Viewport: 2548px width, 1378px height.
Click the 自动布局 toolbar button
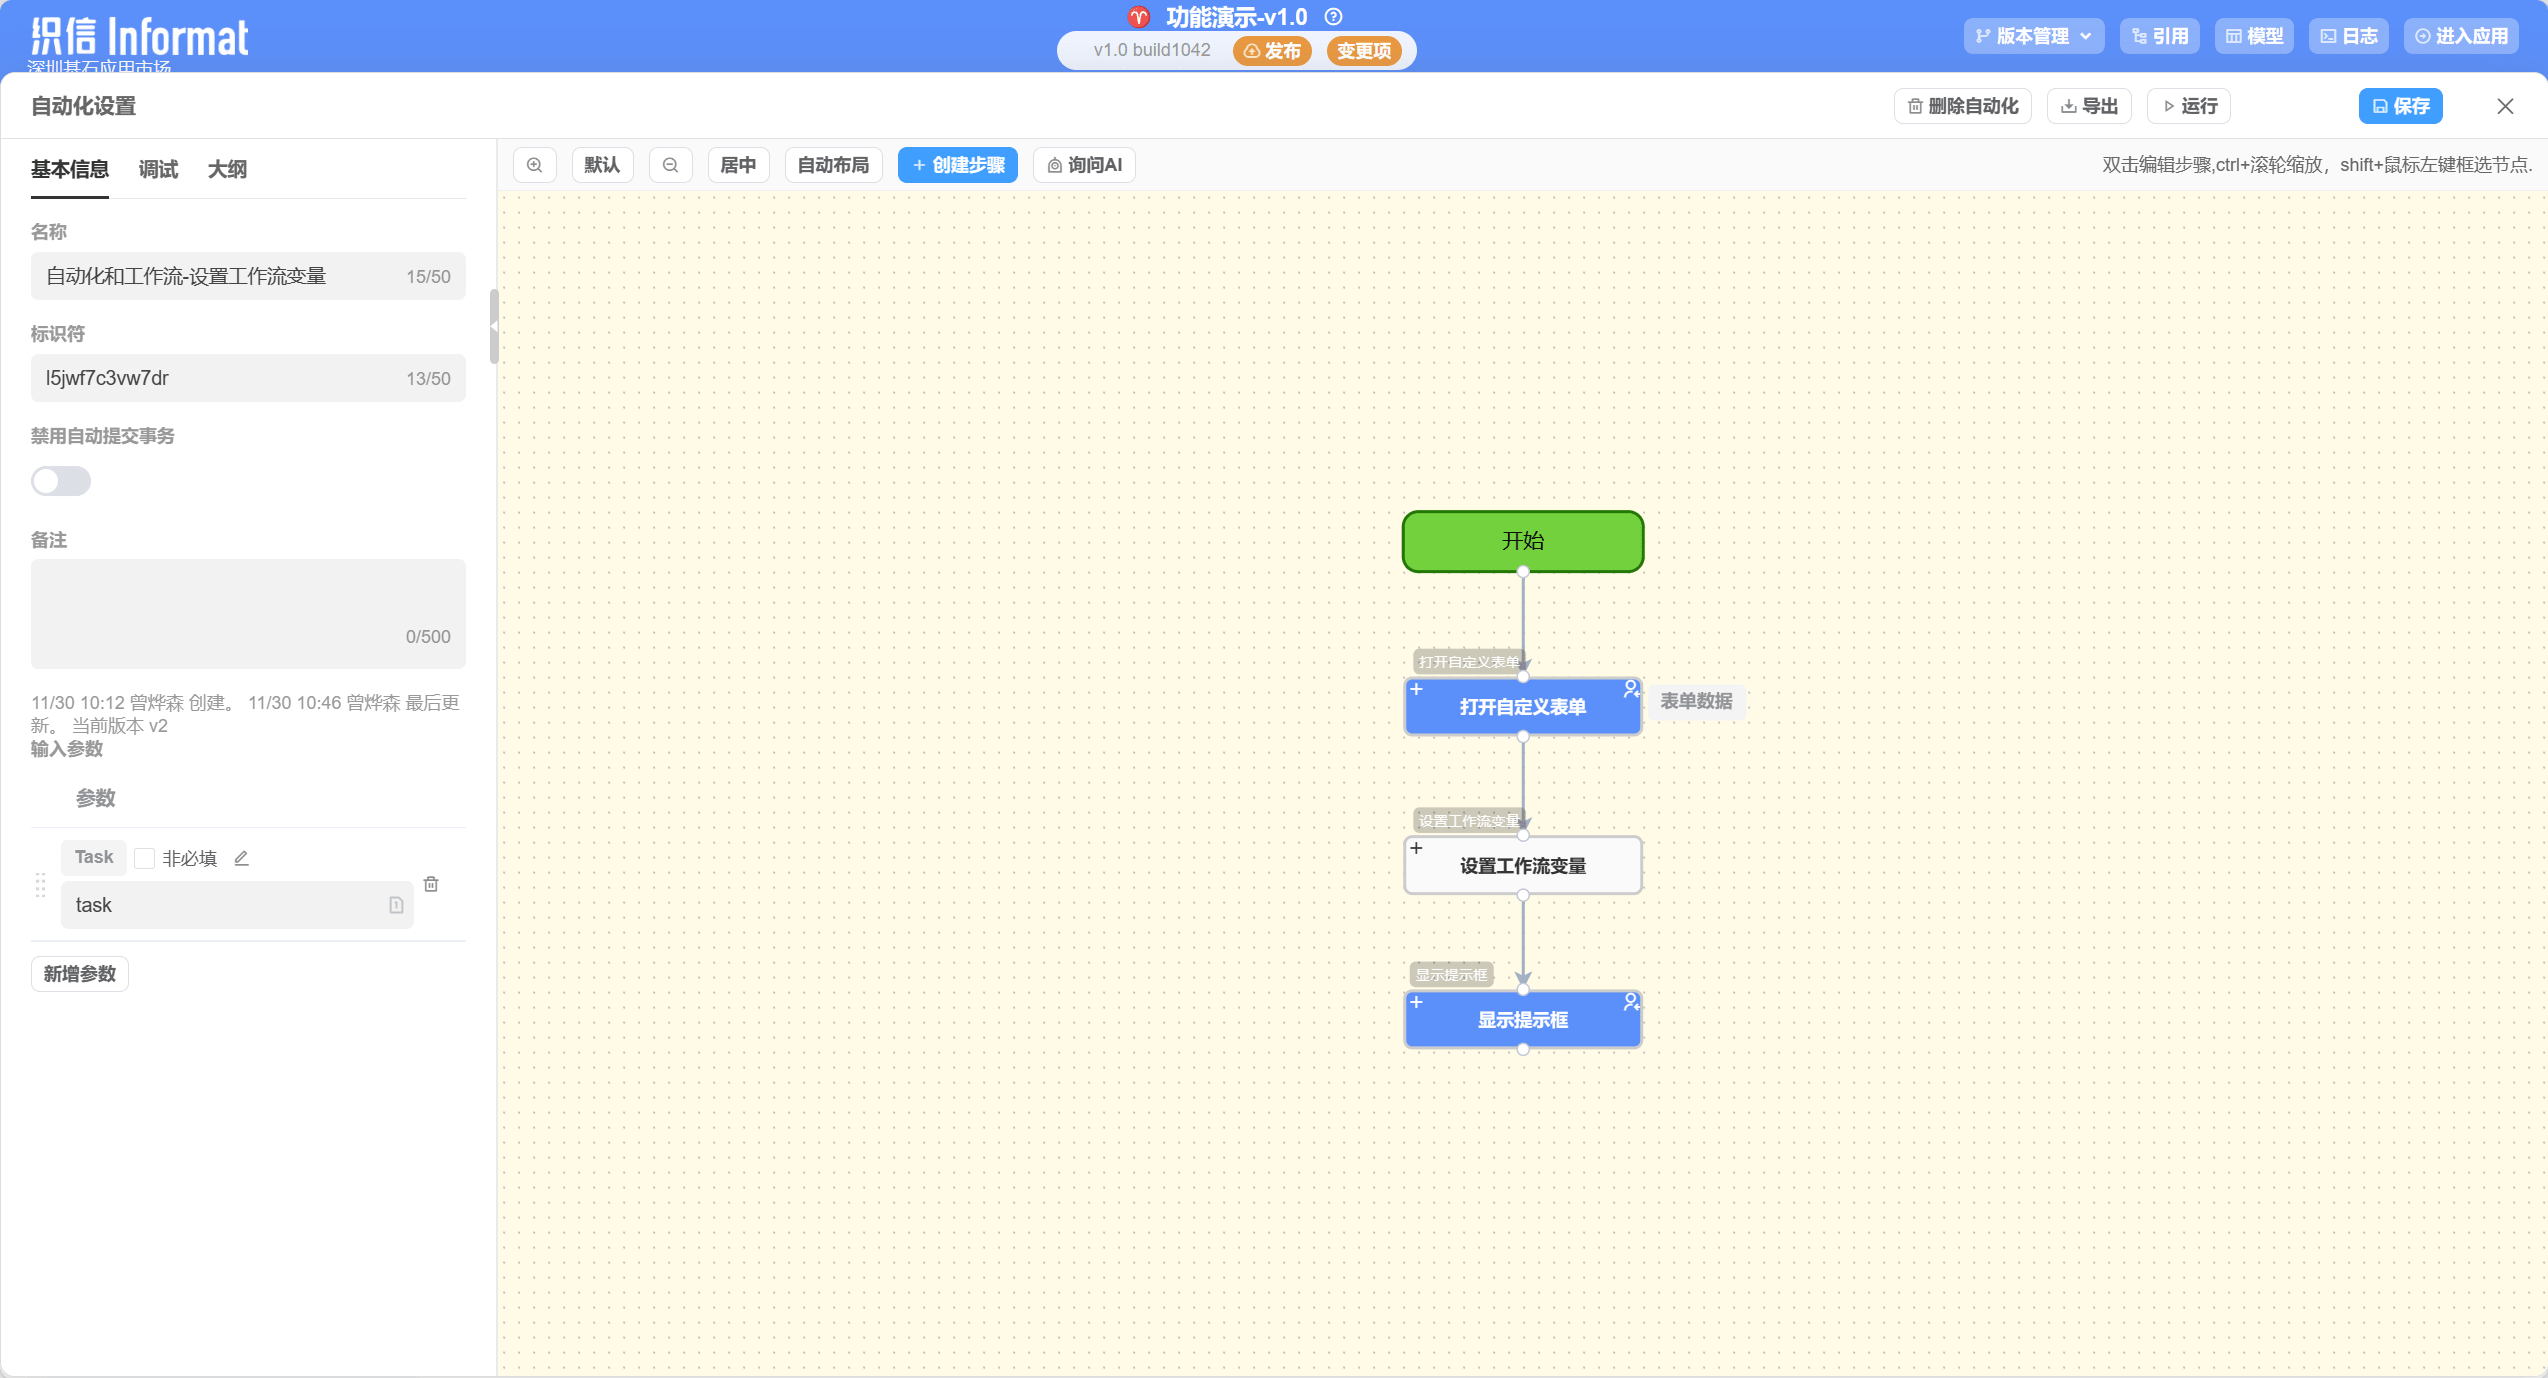pos(833,165)
